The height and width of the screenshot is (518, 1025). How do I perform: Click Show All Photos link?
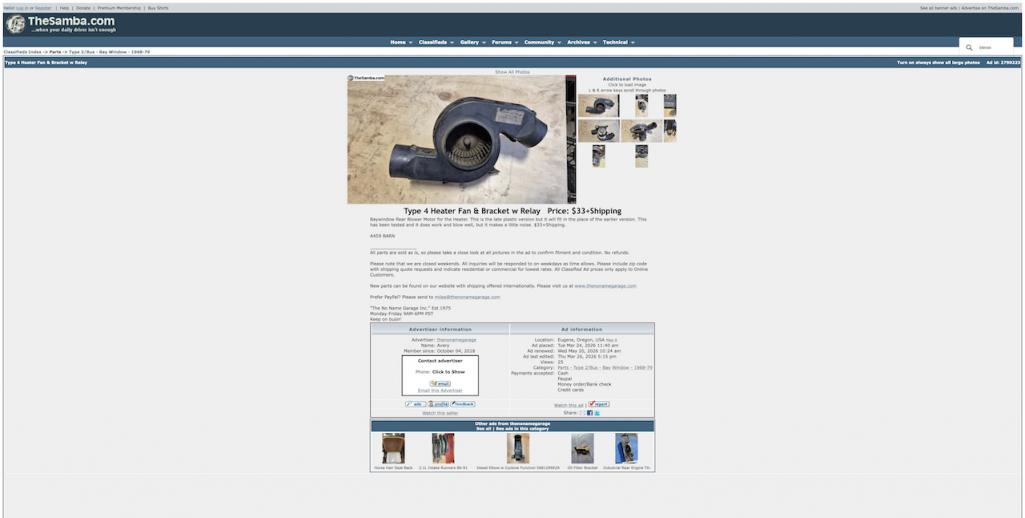coord(512,72)
